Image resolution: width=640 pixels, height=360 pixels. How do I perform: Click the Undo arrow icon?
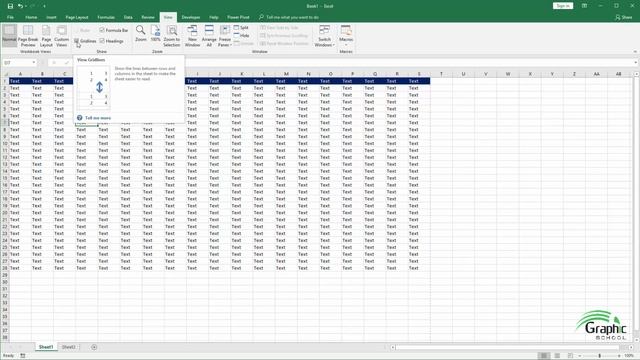click(20, 6)
